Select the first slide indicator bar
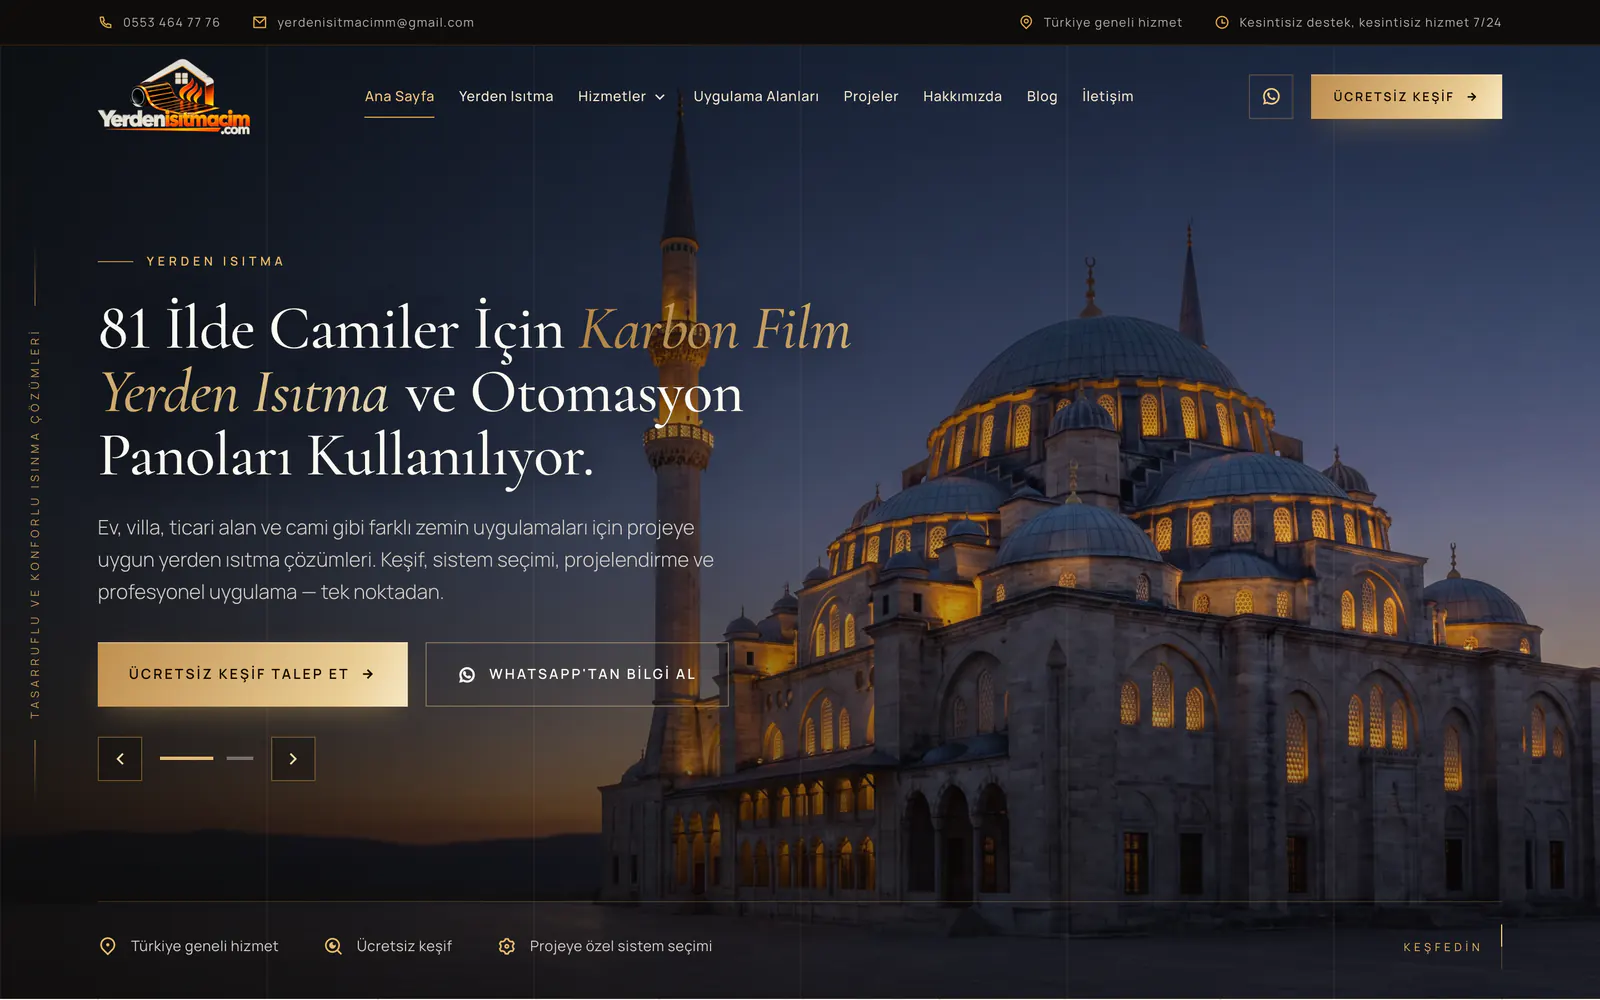The height and width of the screenshot is (1000, 1600). [x=187, y=758]
